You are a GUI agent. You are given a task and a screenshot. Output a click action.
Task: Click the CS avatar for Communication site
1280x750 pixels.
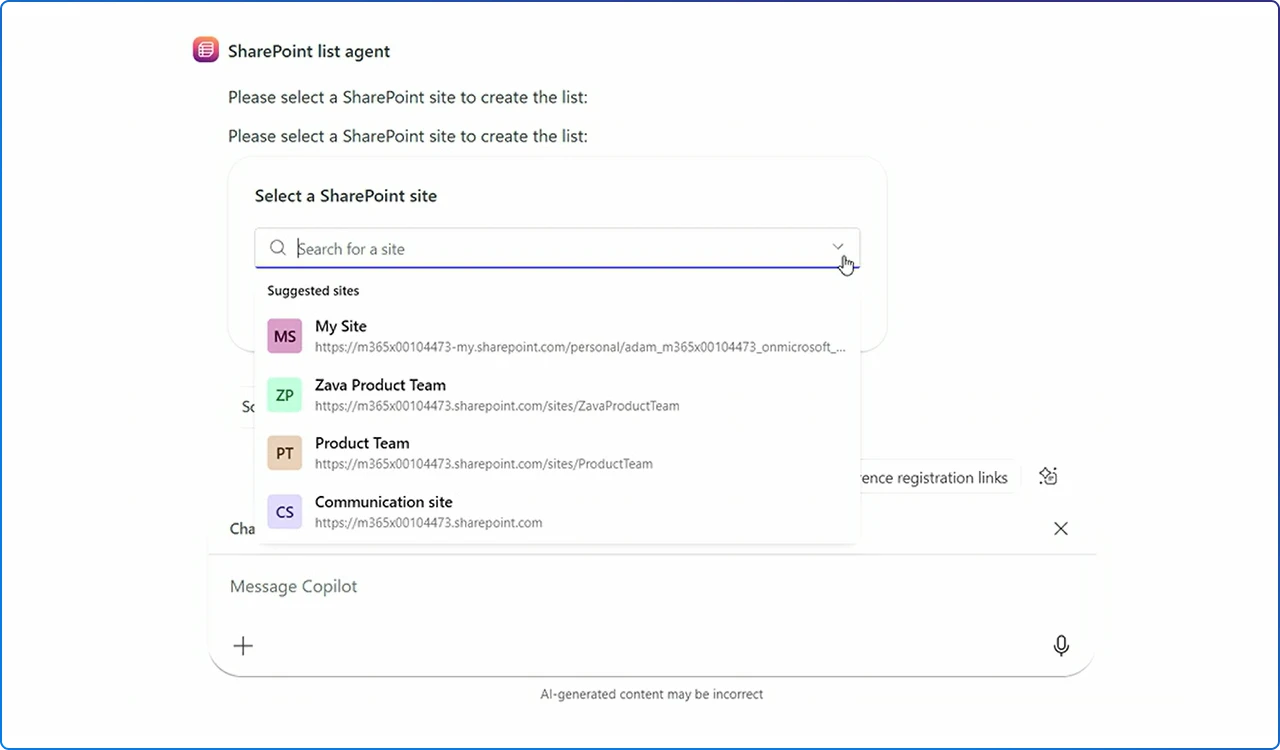tap(284, 512)
